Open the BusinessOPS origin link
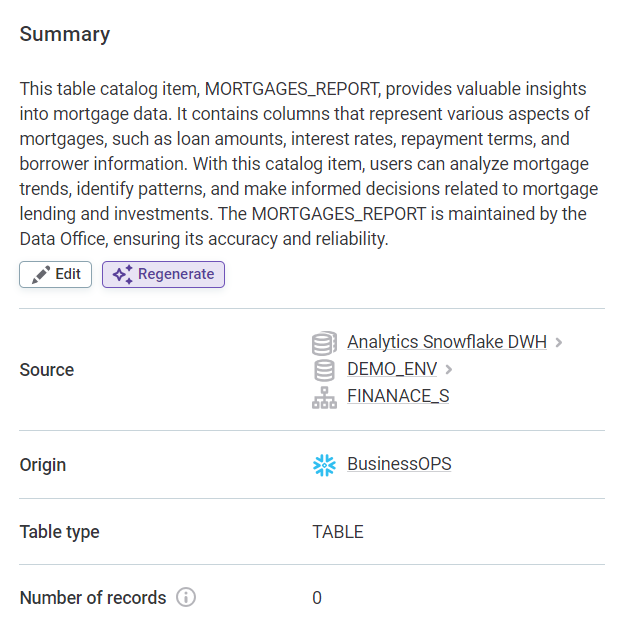Viewport: 629px width, 644px height. click(x=399, y=464)
